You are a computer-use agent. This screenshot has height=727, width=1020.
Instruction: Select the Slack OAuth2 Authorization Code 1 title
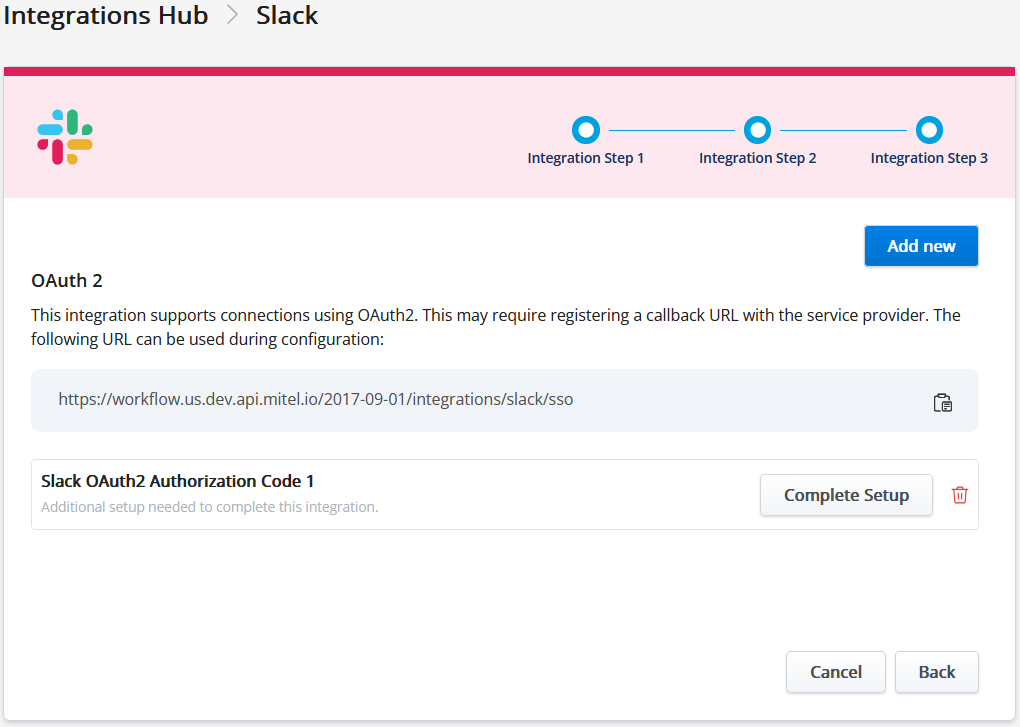185,481
